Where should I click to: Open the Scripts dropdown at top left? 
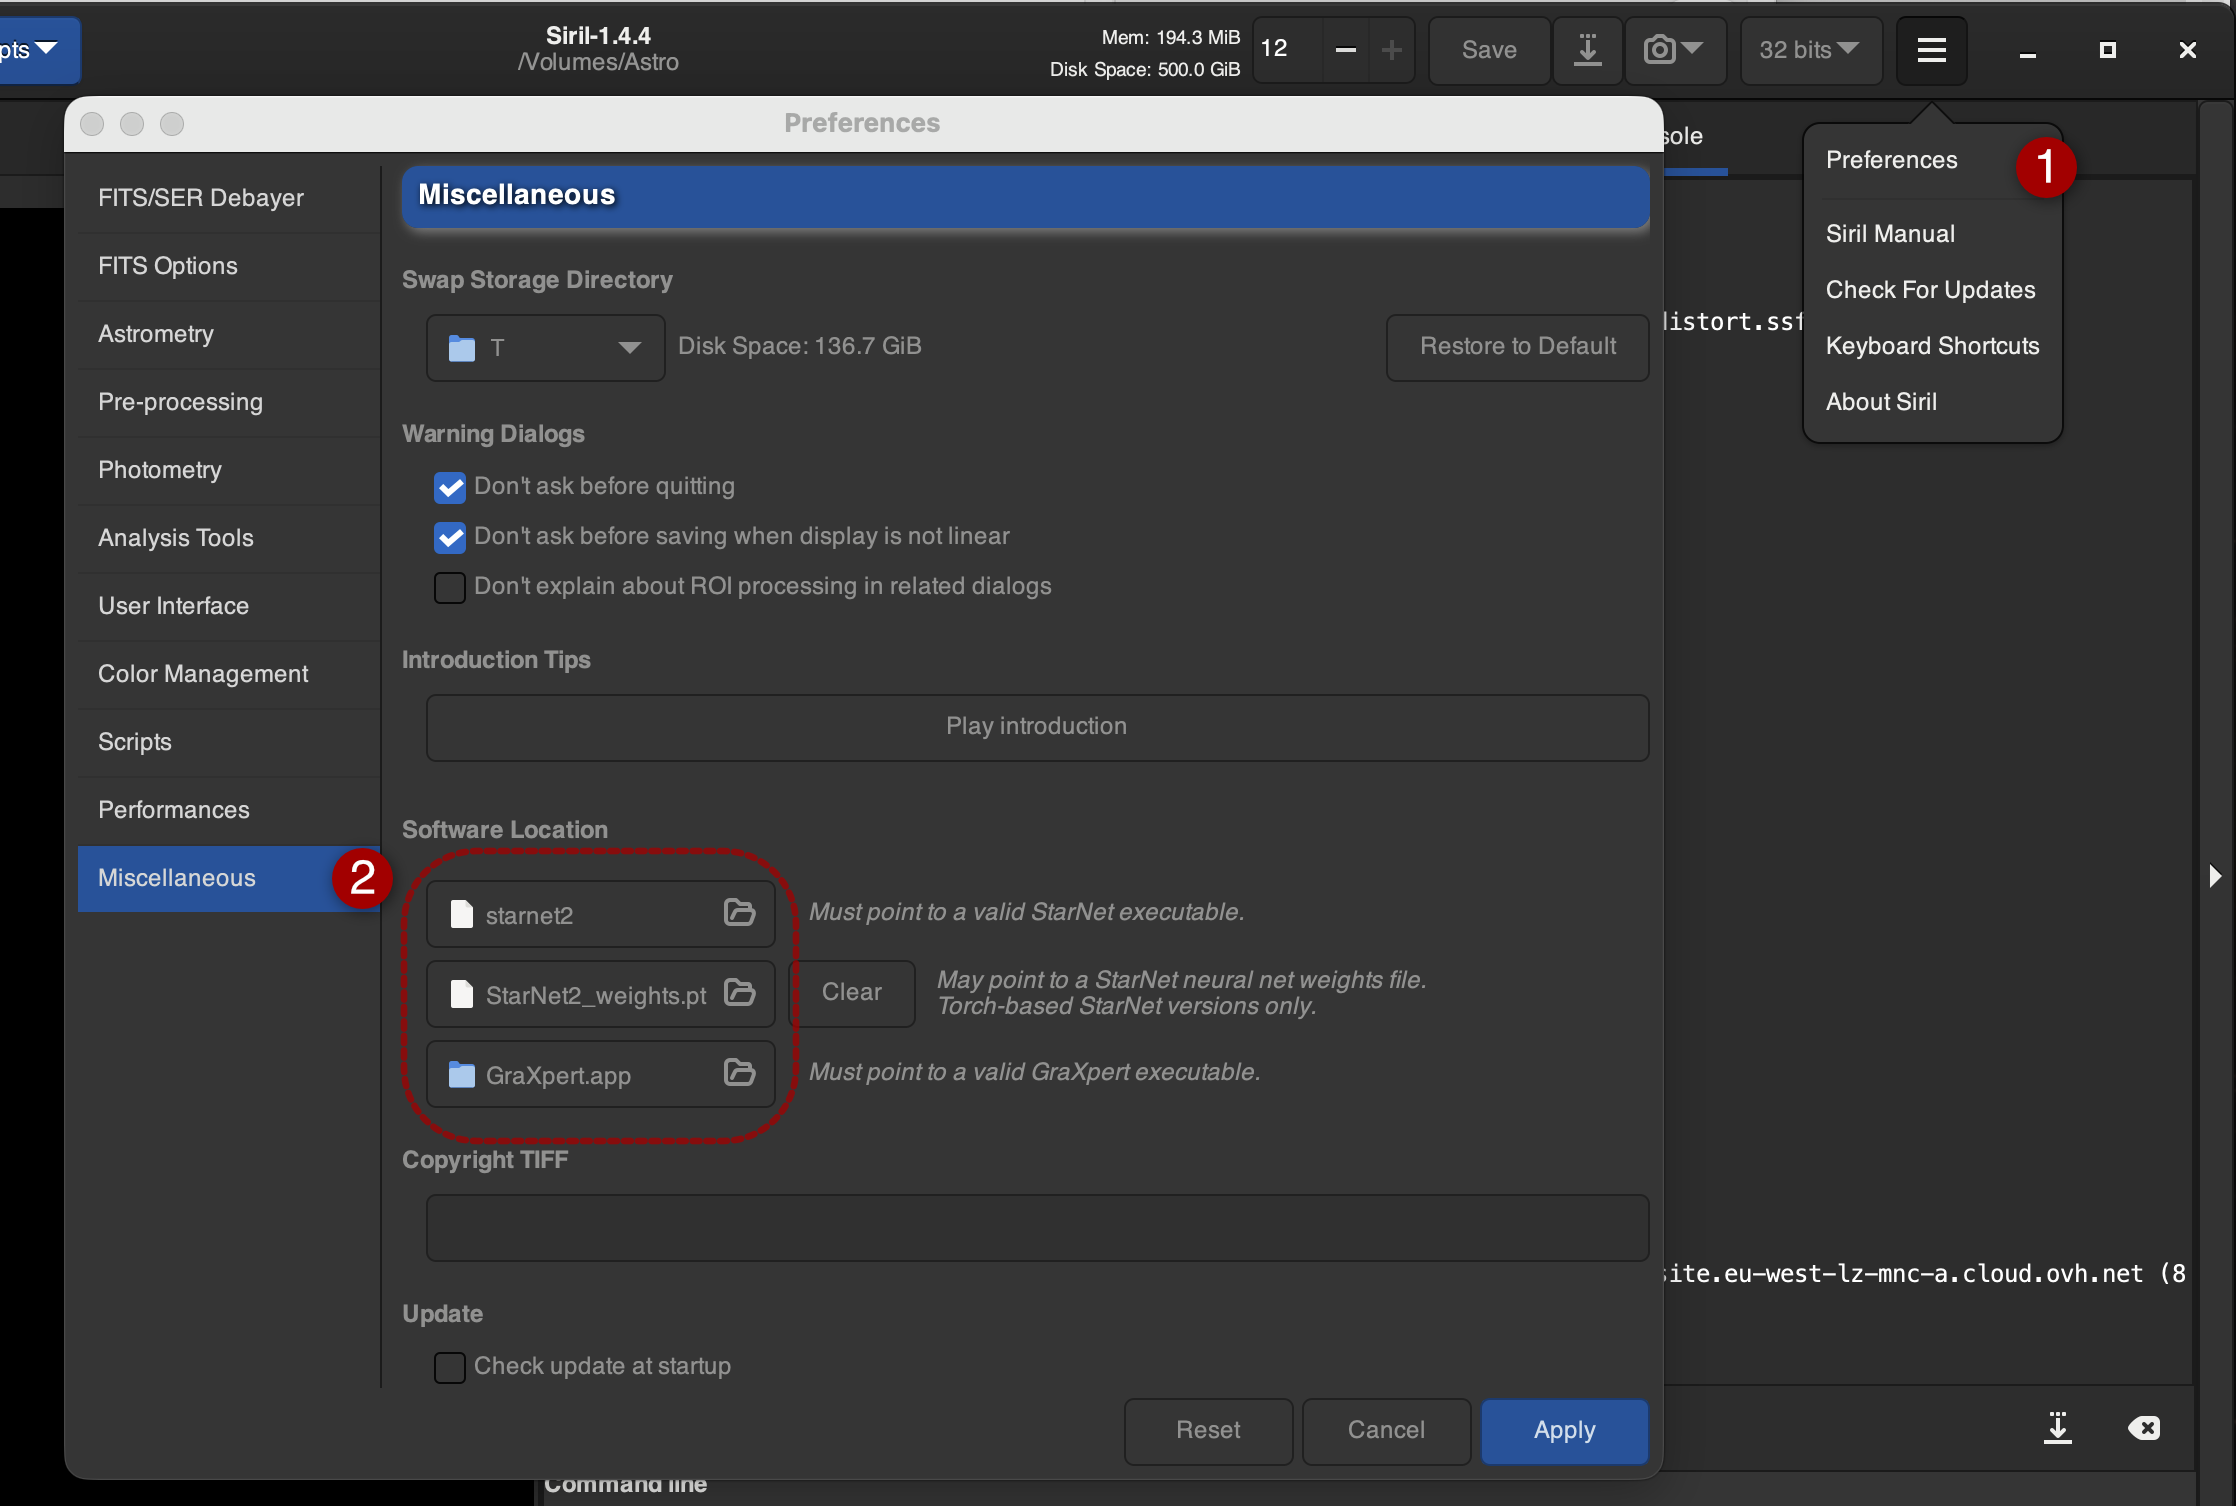(x=38, y=50)
